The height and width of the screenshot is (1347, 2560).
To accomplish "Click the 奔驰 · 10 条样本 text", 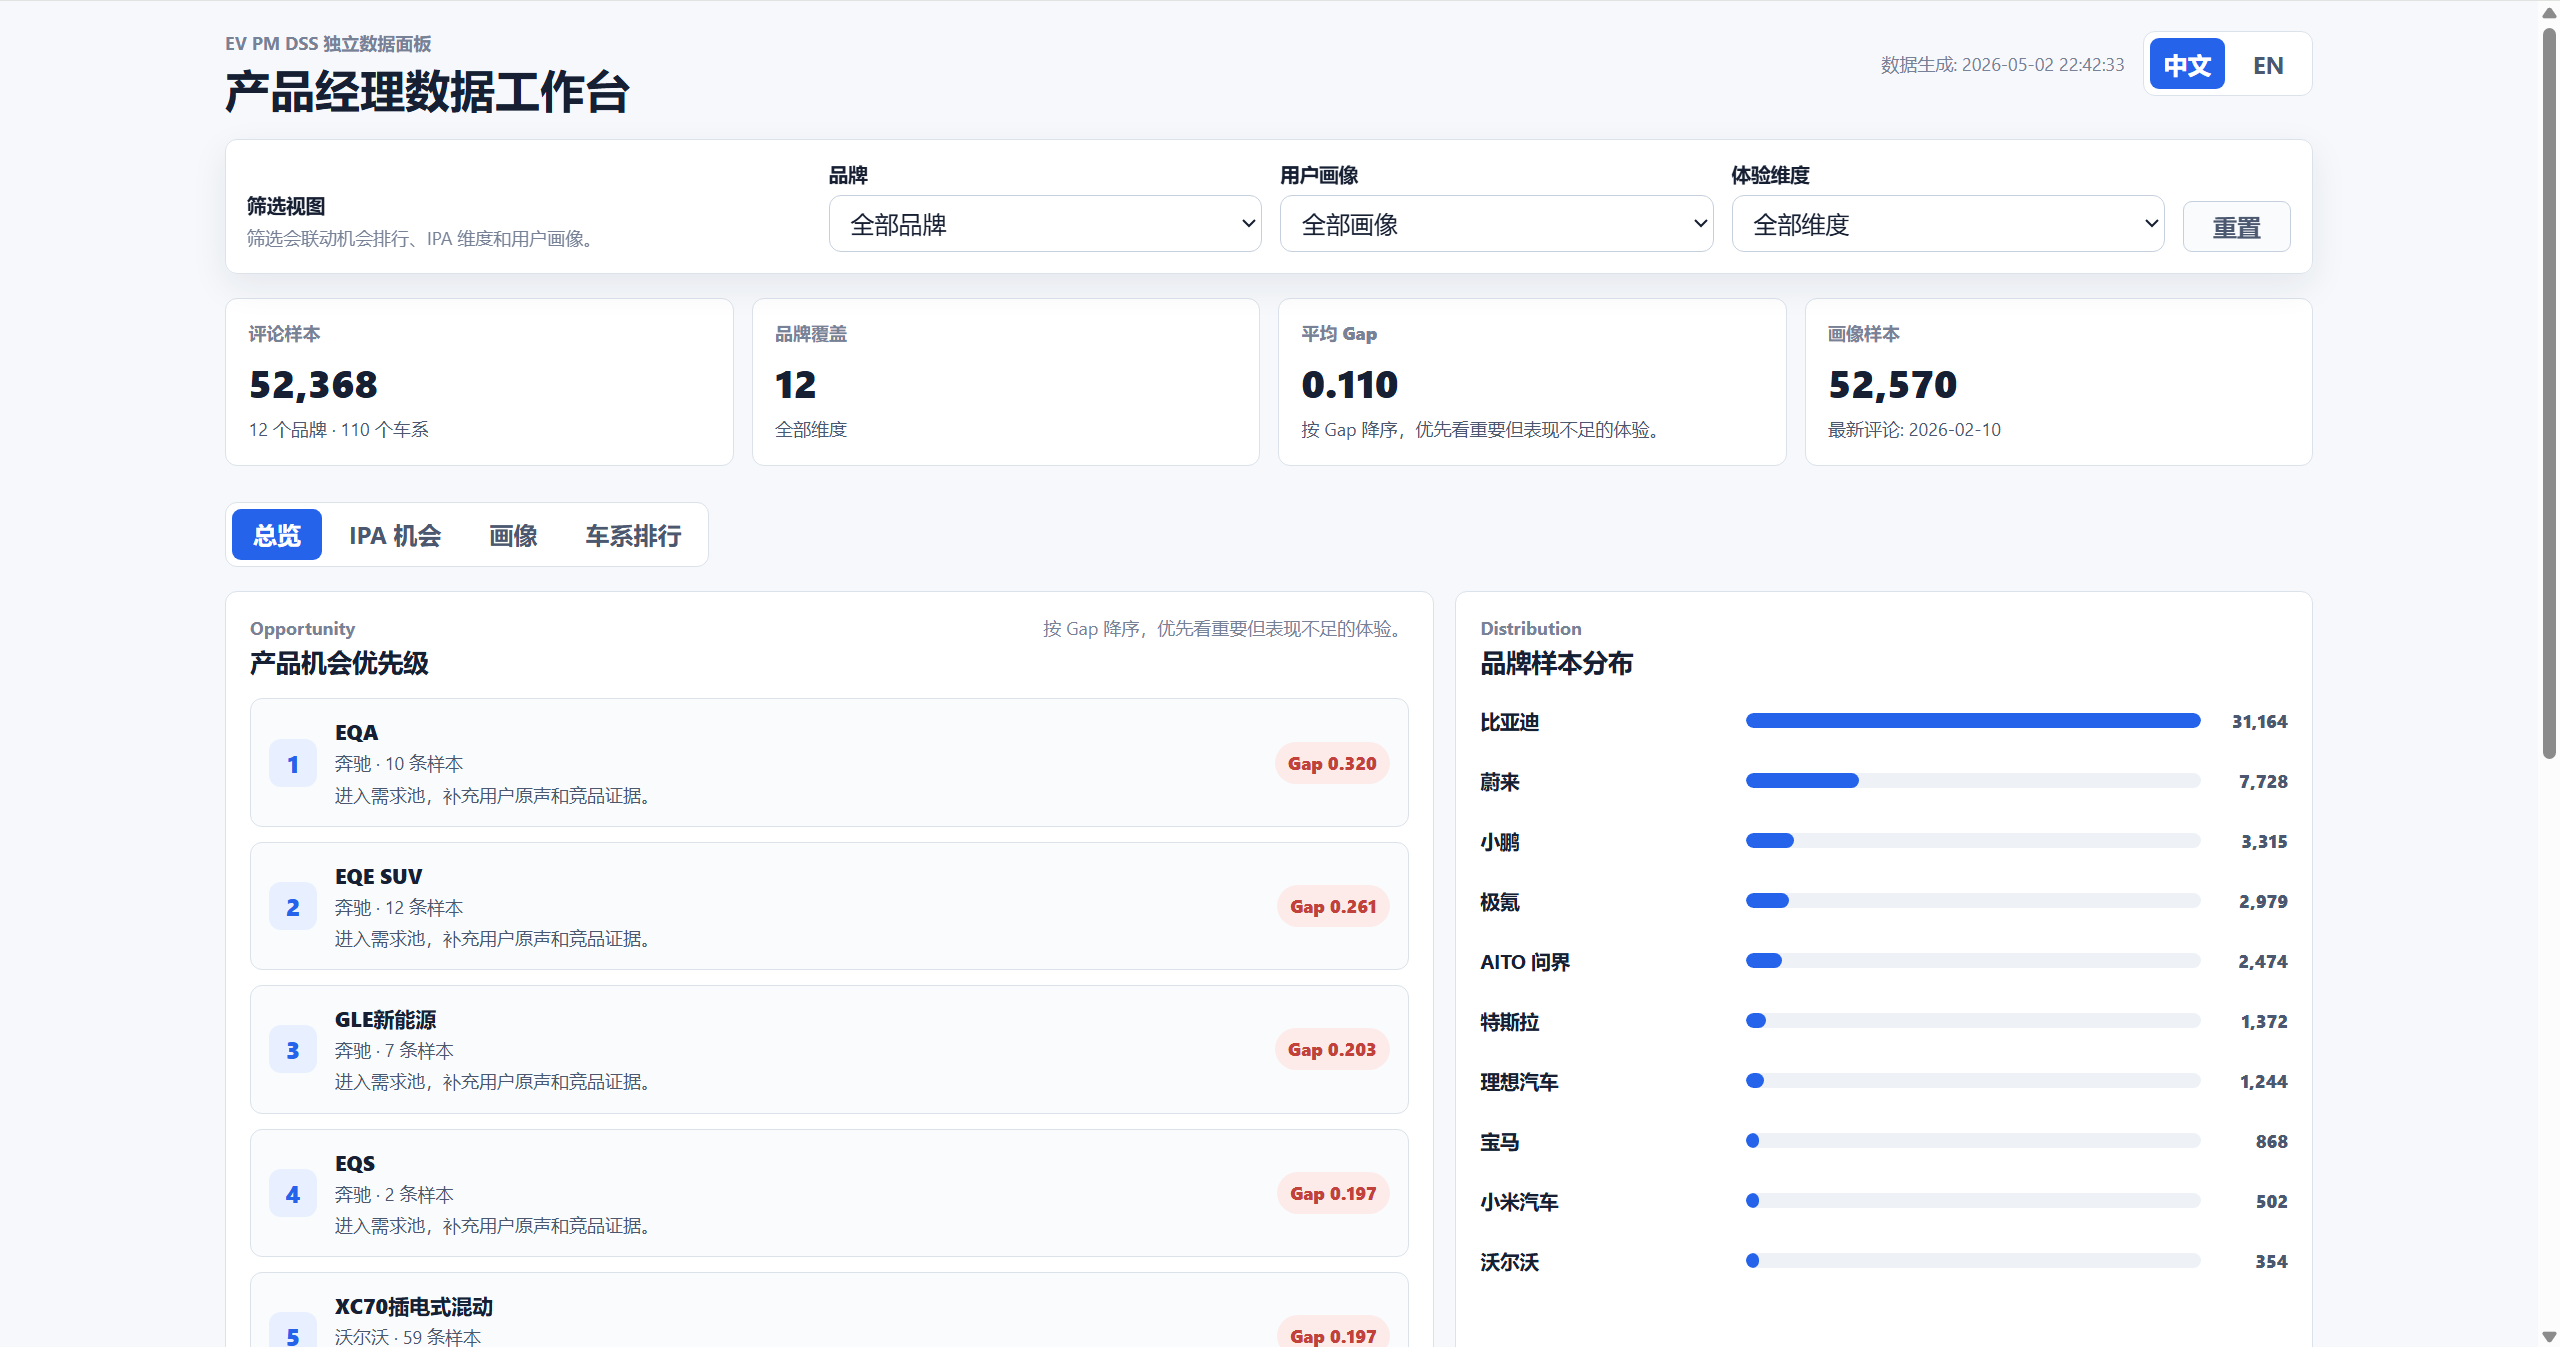I will tap(399, 764).
